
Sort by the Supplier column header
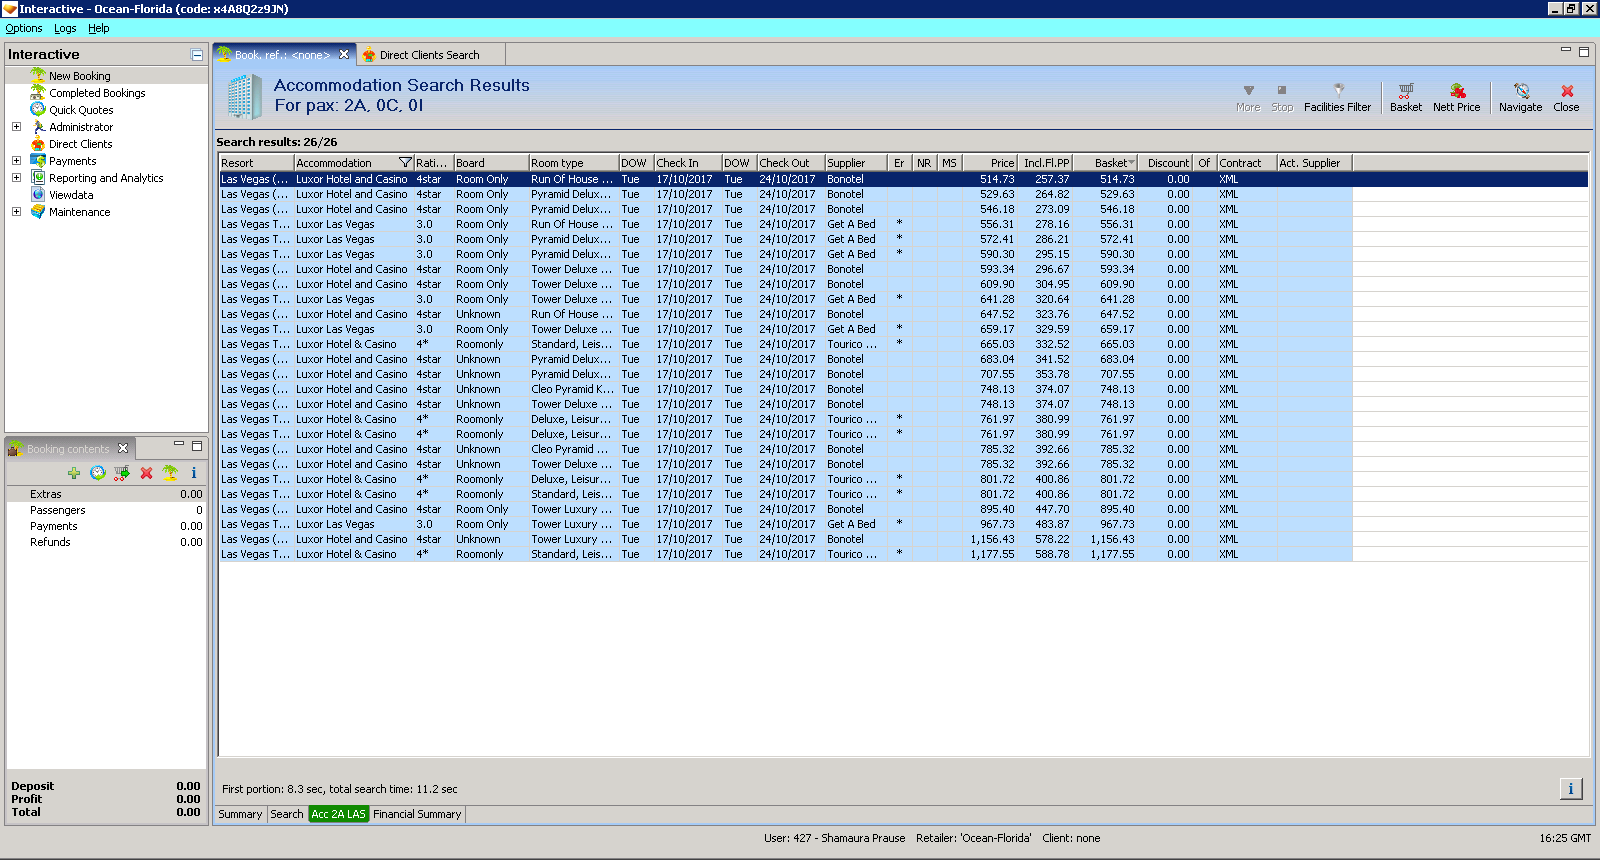tap(855, 163)
